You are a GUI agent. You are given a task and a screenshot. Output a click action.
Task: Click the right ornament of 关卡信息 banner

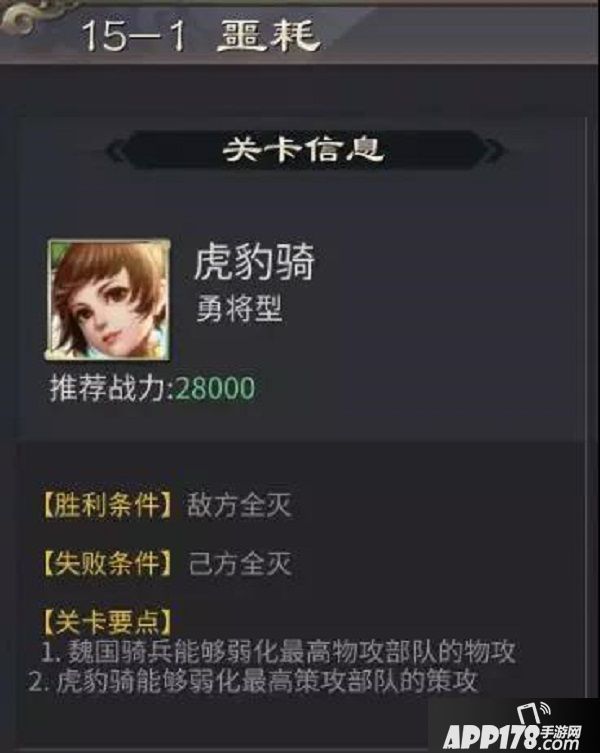click(x=492, y=151)
